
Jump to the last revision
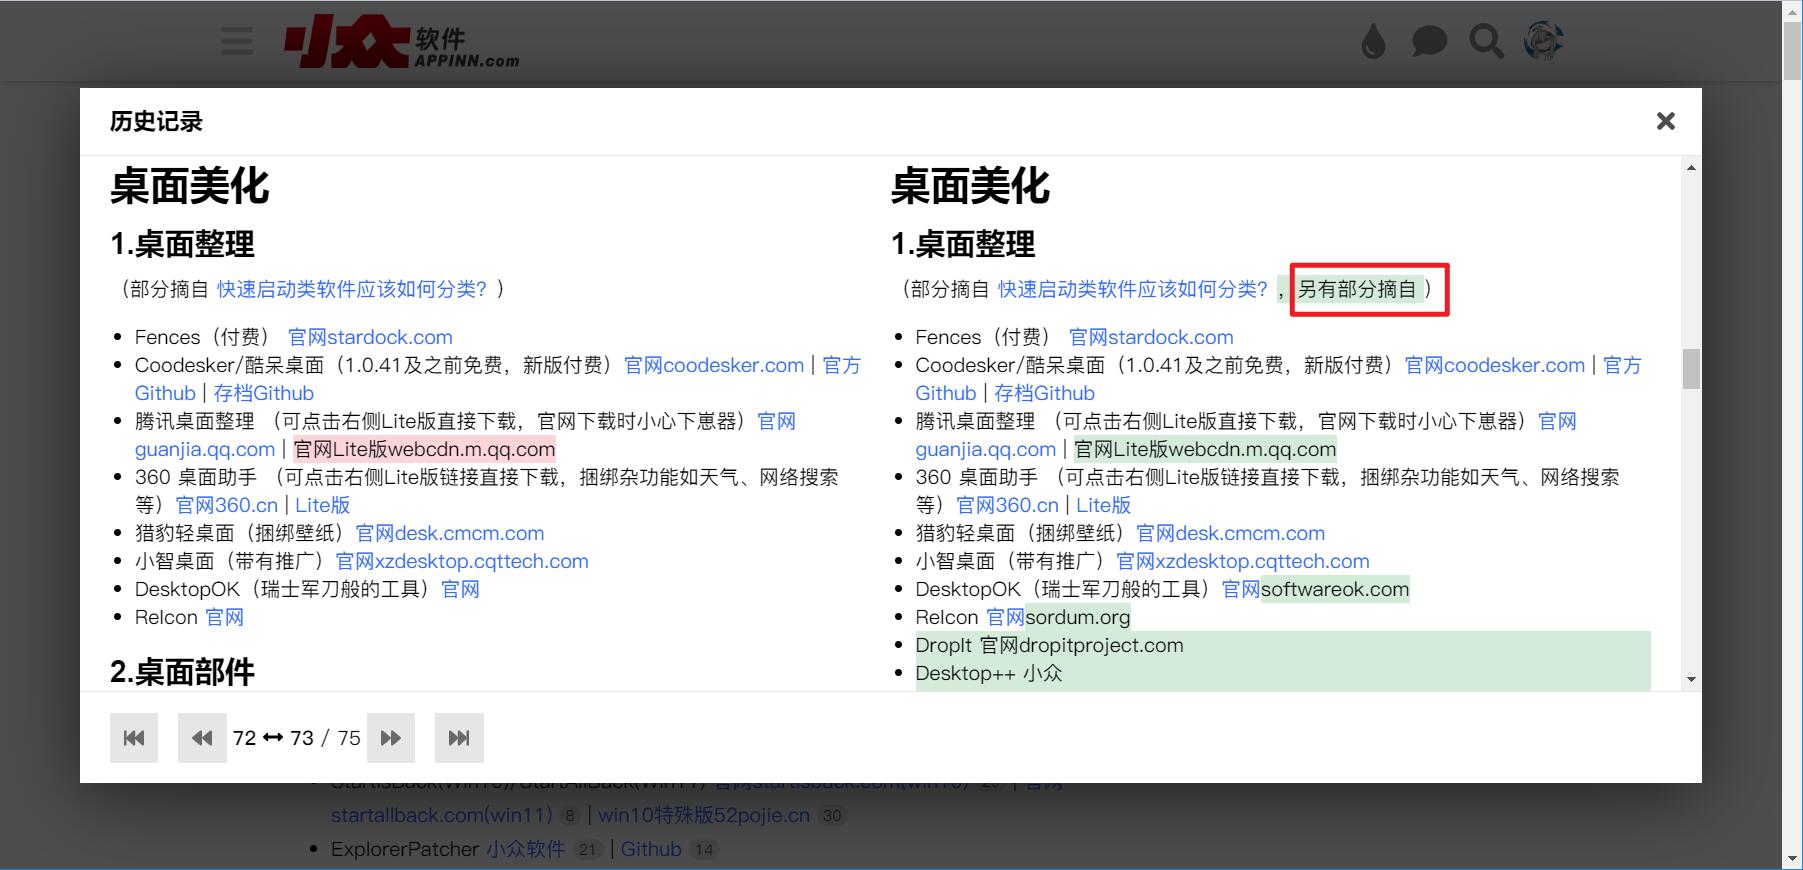459,738
